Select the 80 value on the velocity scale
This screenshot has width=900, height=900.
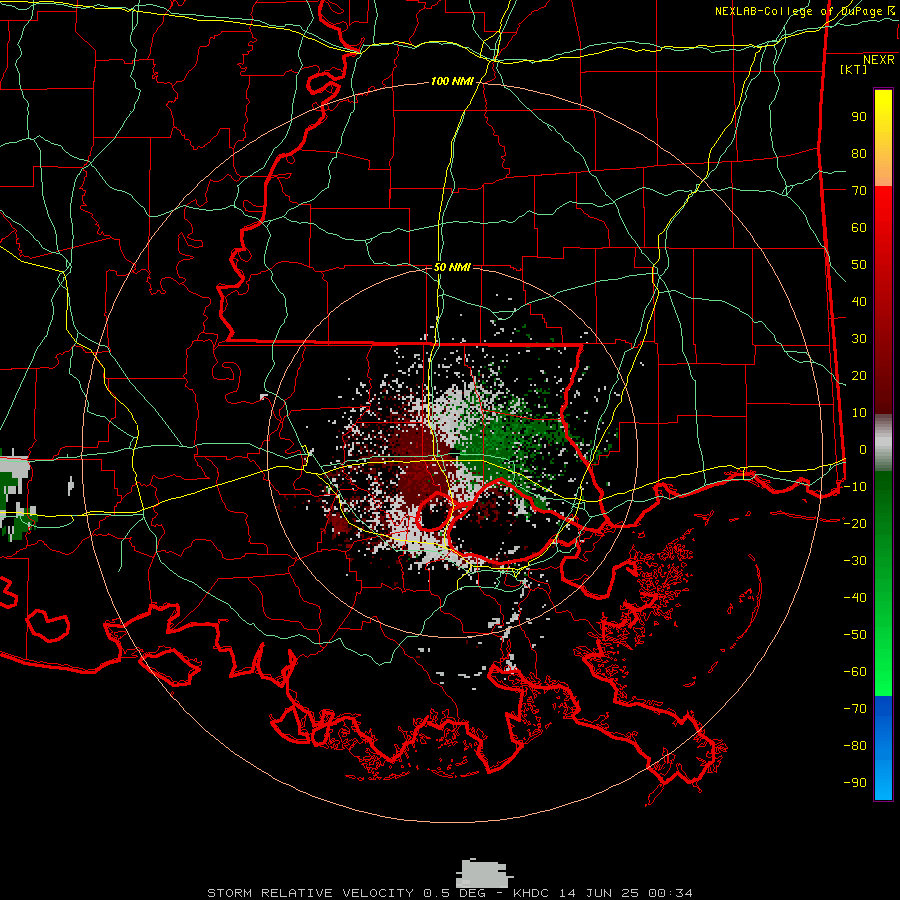pos(859,154)
